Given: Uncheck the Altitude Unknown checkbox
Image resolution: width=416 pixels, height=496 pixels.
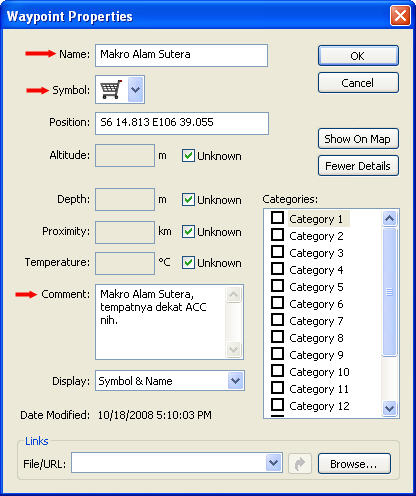Looking at the screenshot, I should [188, 155].
